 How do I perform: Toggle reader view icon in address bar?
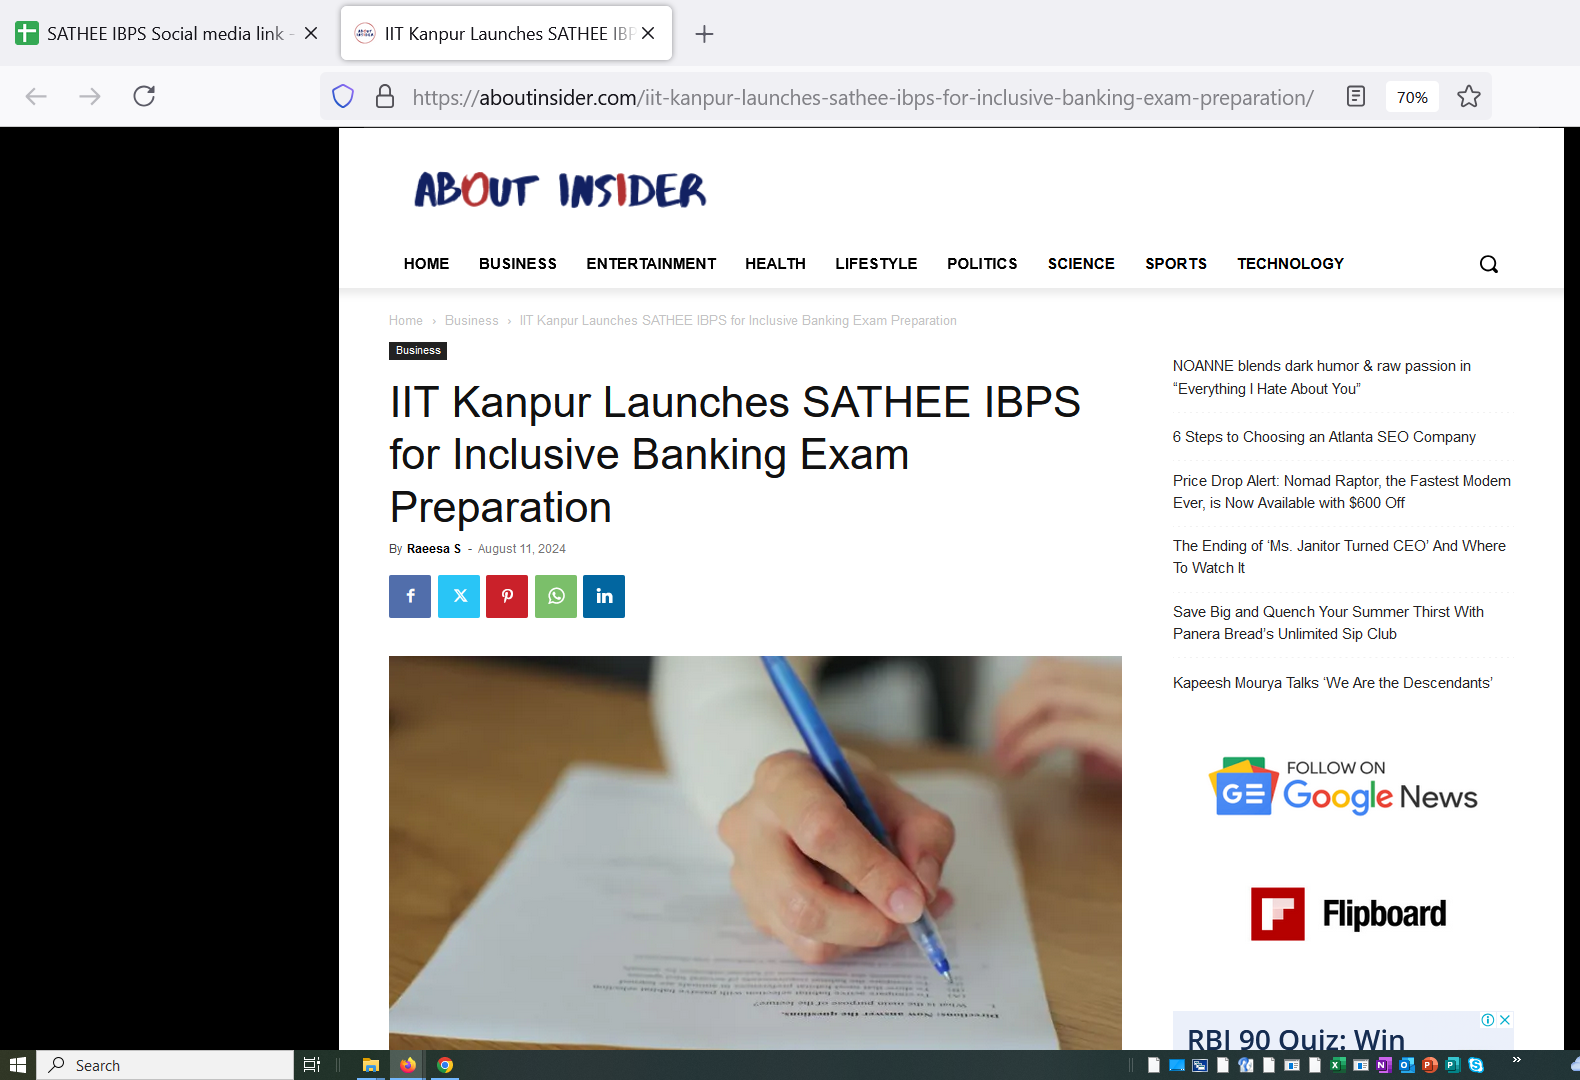click(x=1355, y=97)
